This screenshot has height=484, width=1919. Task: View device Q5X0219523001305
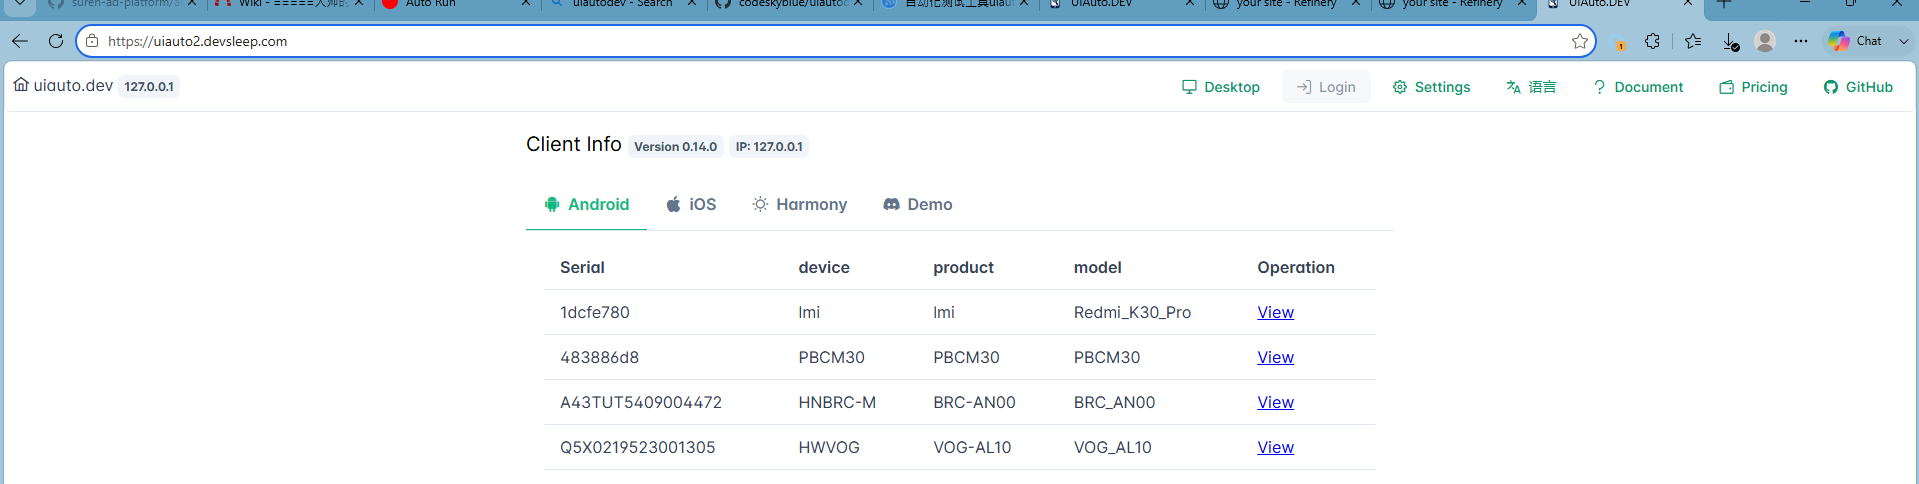1275,447
